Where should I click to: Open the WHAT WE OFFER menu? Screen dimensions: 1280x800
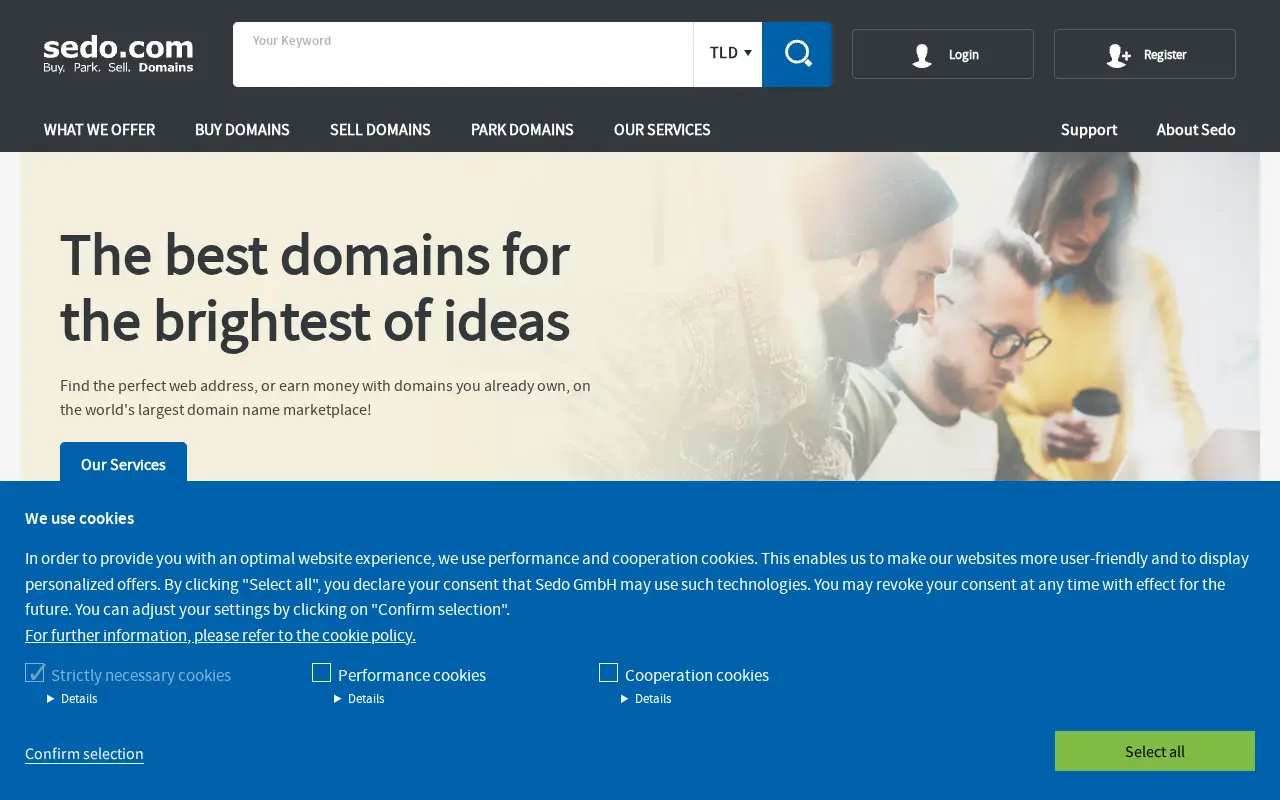point(99,130)
